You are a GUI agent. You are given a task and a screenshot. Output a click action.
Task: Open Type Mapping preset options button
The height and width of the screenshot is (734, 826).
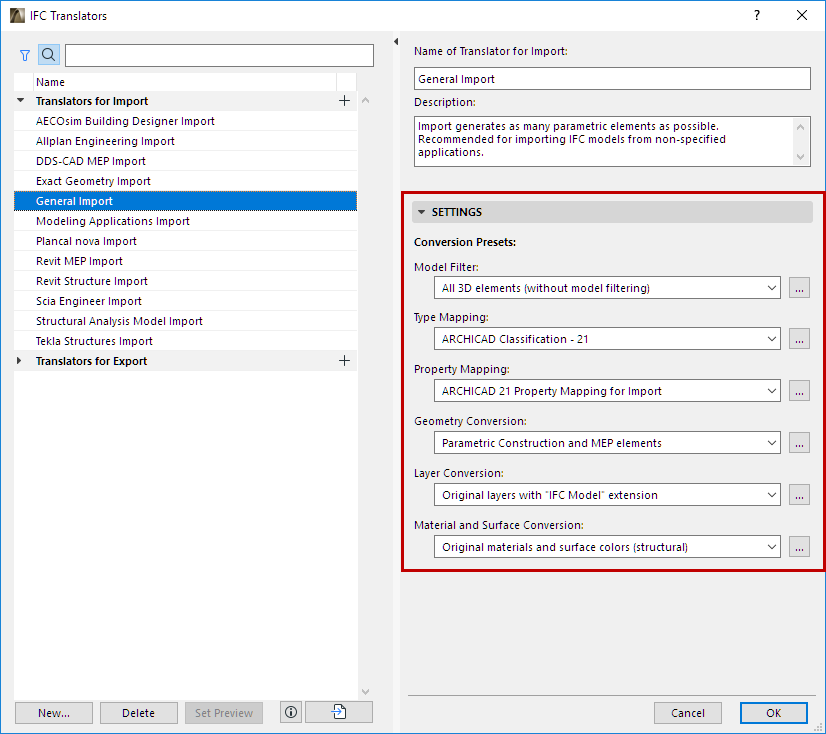(799, 339)
